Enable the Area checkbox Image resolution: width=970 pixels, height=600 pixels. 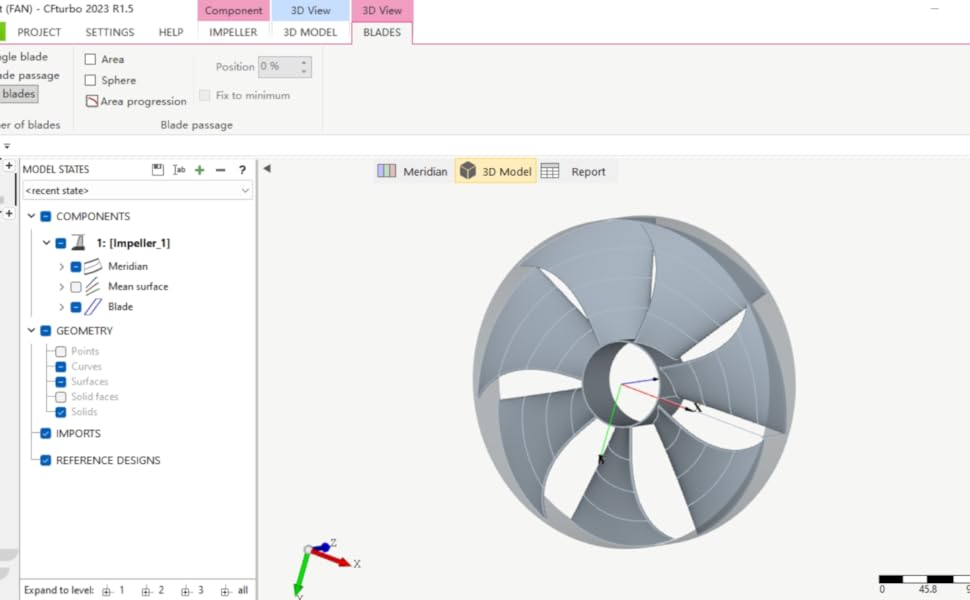[x=91, y=60]
